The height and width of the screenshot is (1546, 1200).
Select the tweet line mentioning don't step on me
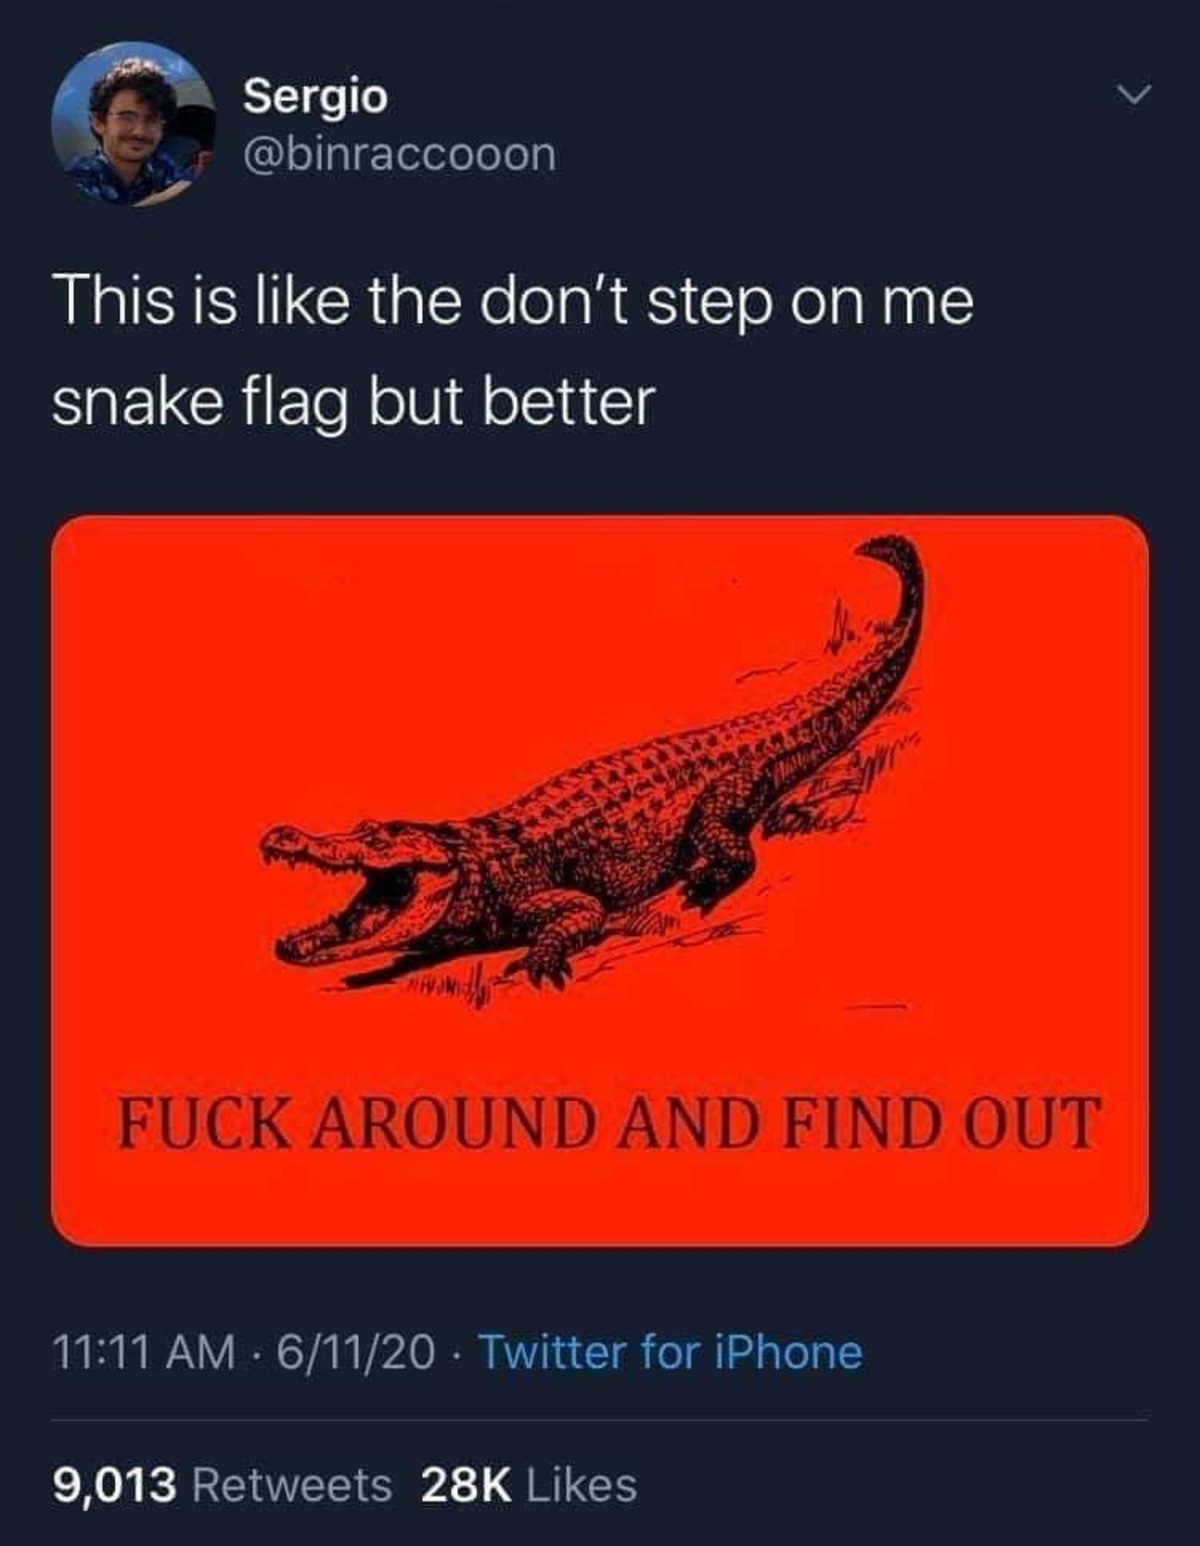point(512,301)
